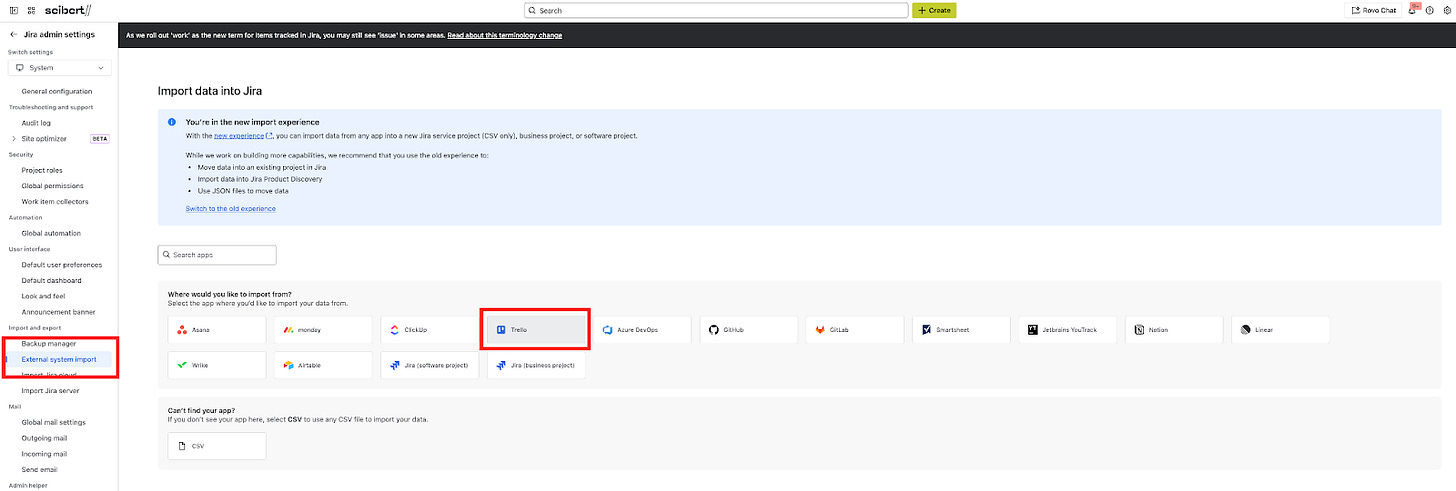Open Global mail settings
This screenshot has height=491, width=1456.
click(x=53, y=422)
